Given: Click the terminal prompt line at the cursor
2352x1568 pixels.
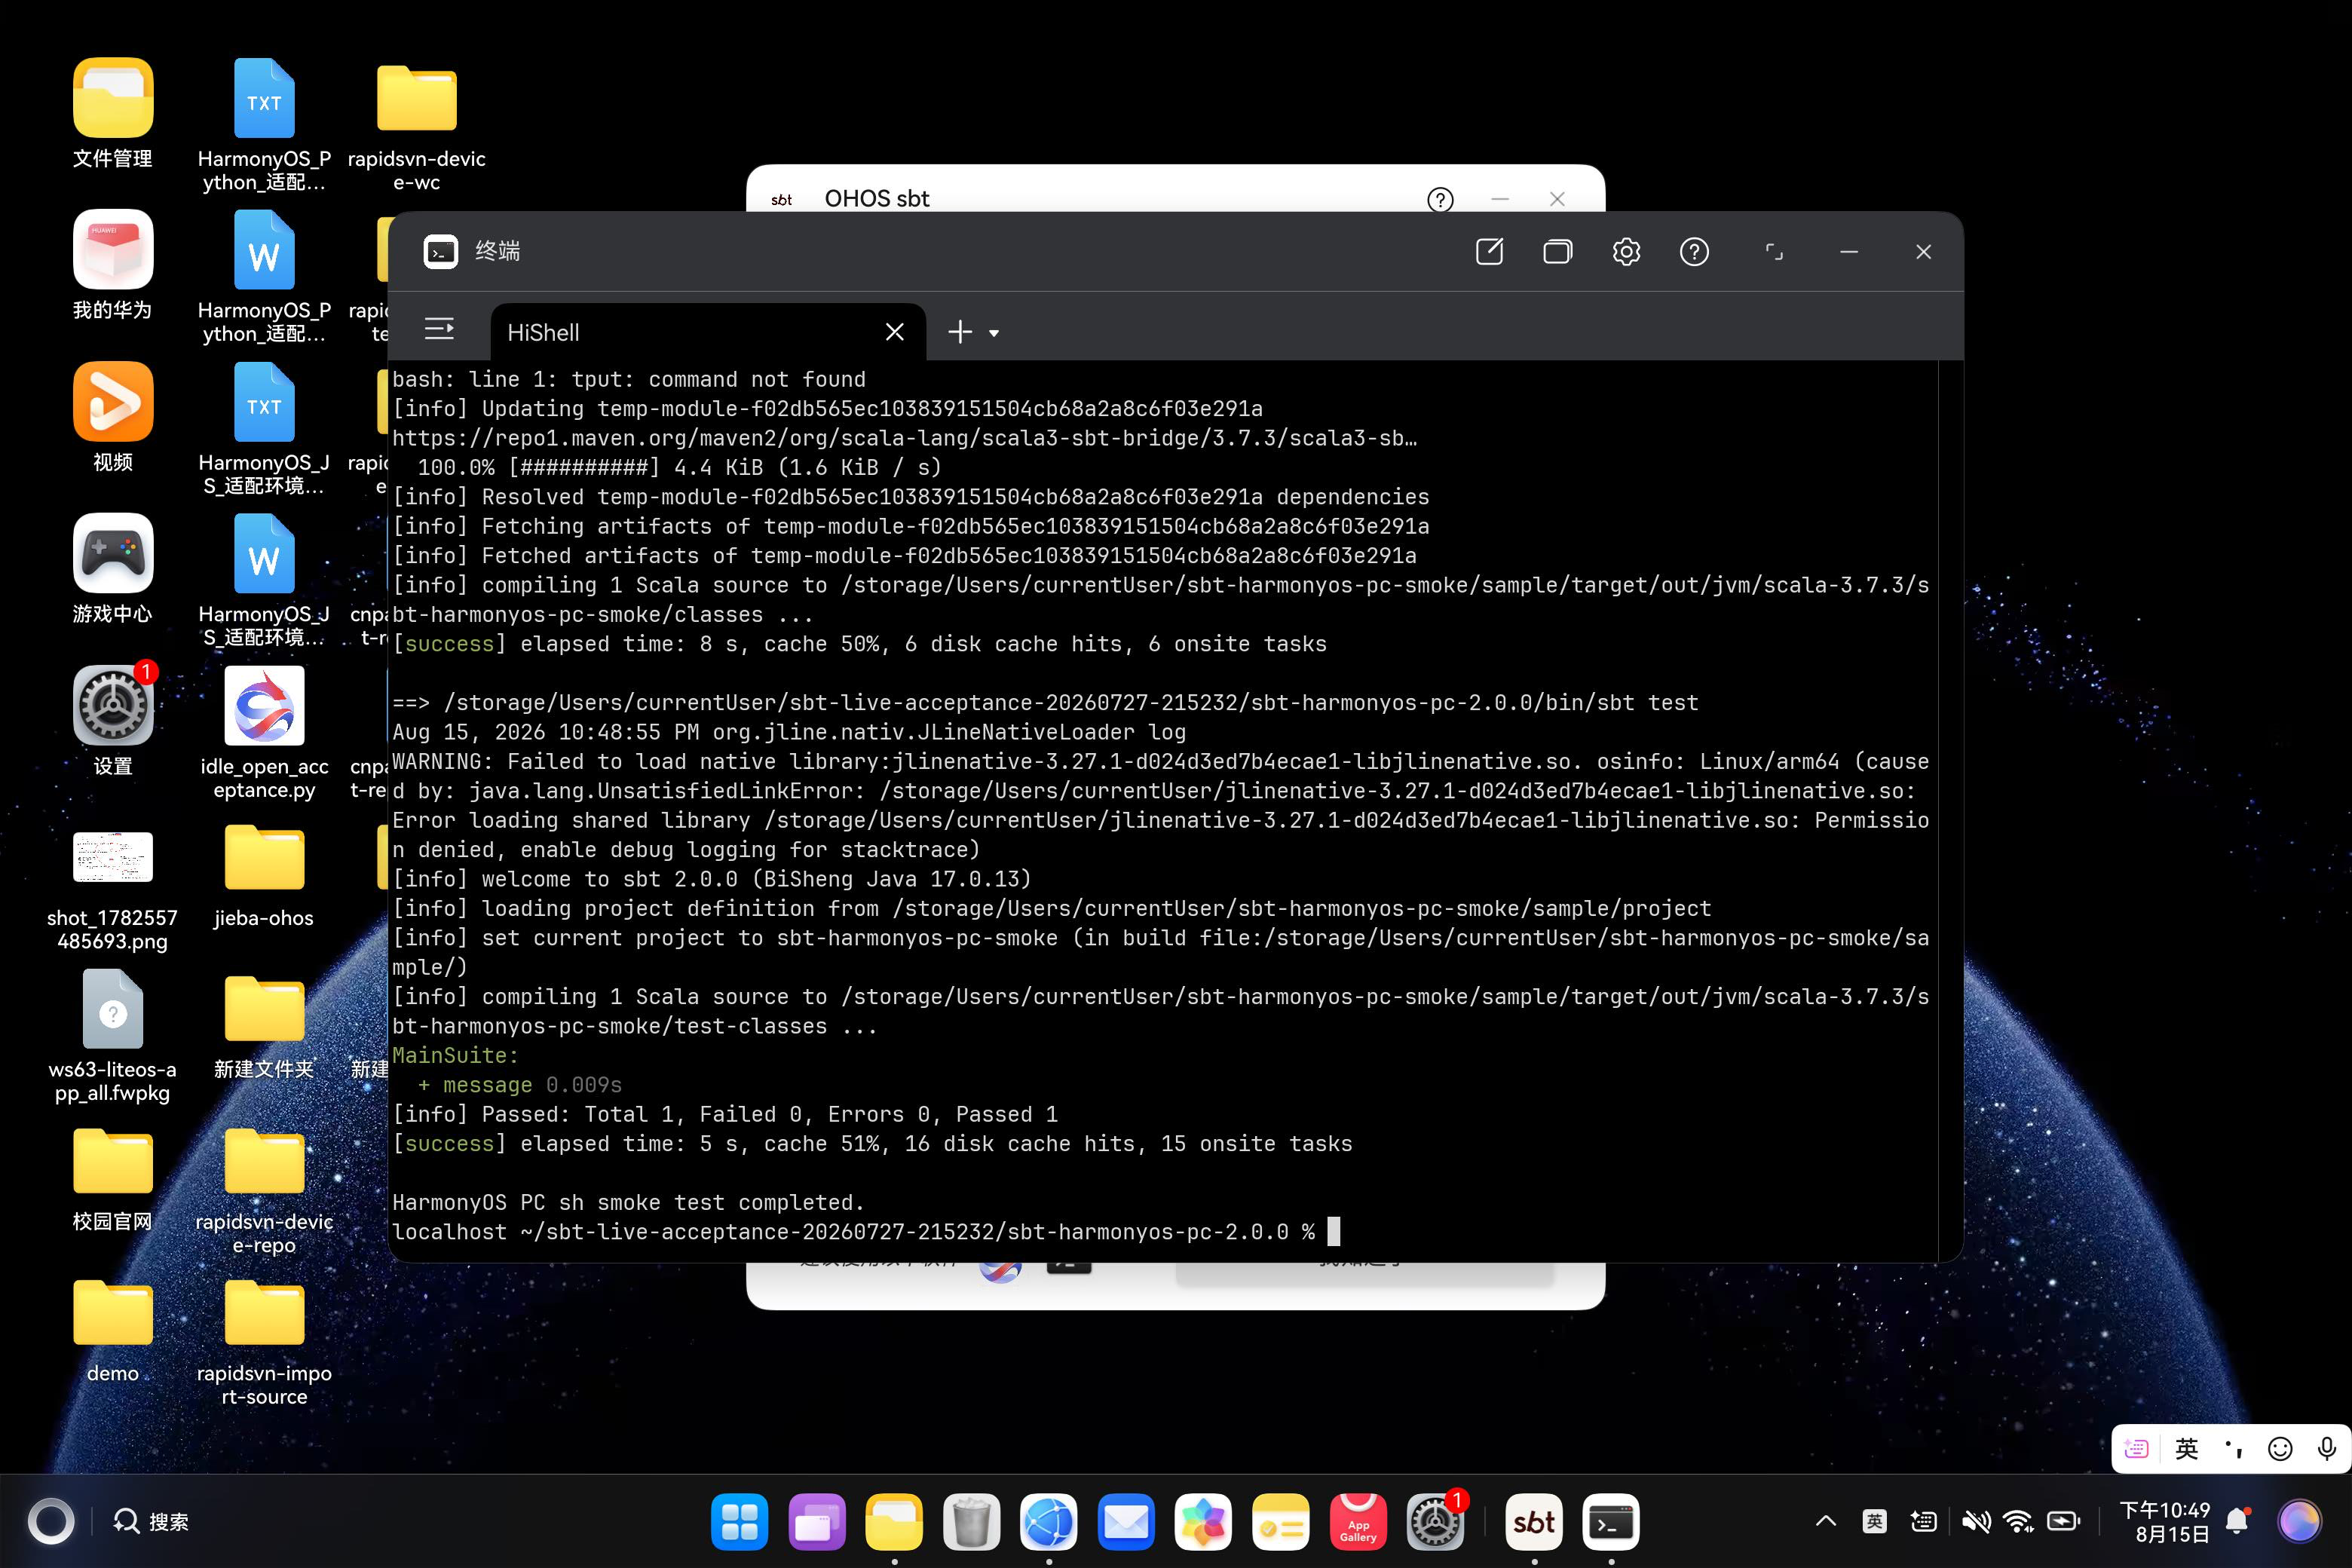Looking at the screenshot, I should (x=866, y=1232).
